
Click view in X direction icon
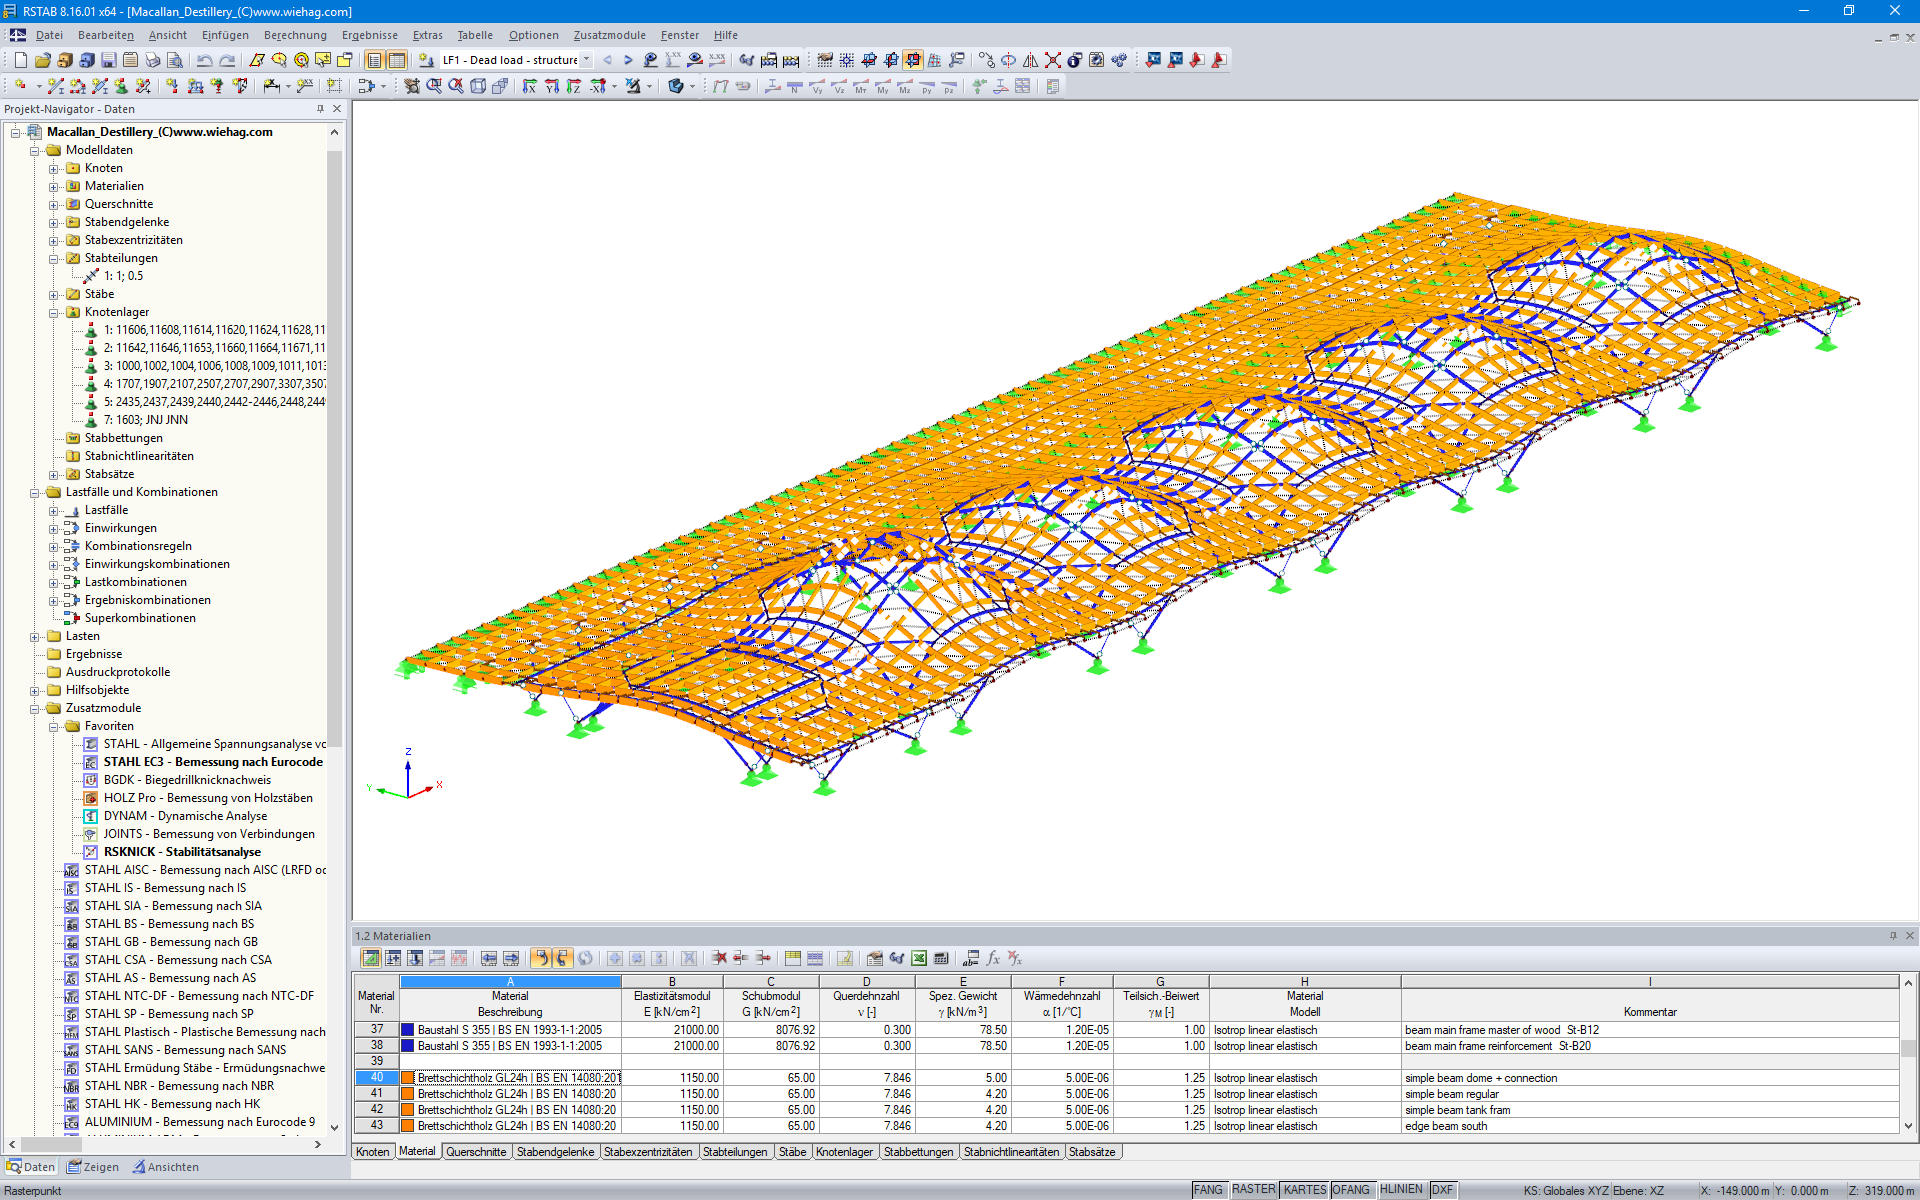530,87
